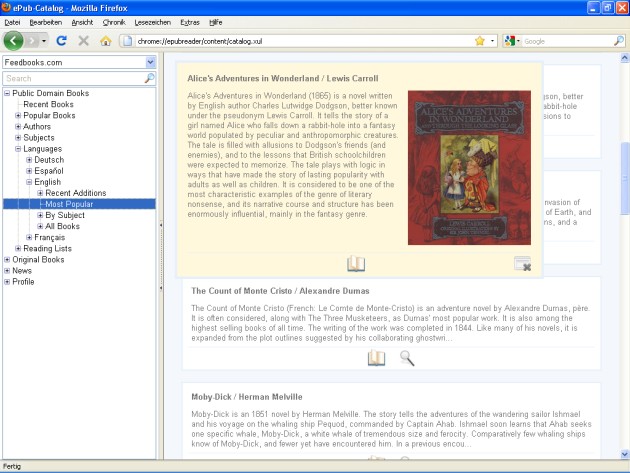Open the Extras menu

[190, 23]
